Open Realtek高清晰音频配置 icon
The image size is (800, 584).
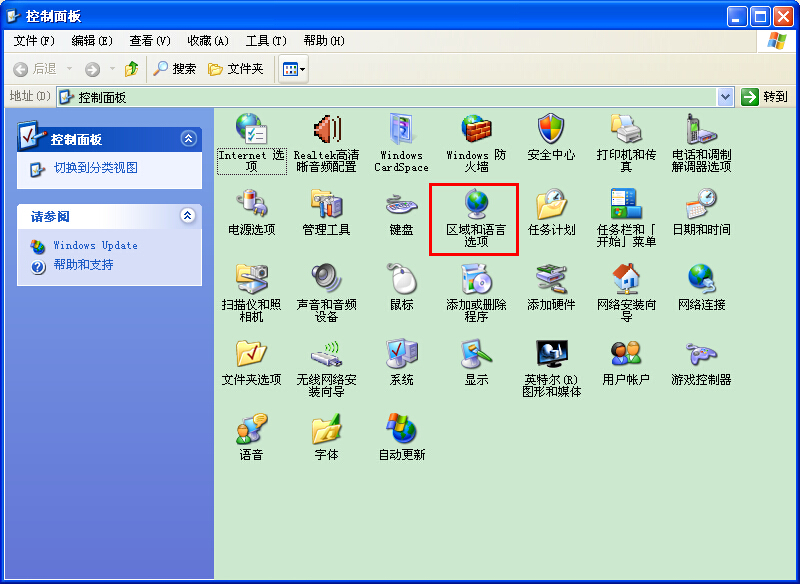coord(327,129)
